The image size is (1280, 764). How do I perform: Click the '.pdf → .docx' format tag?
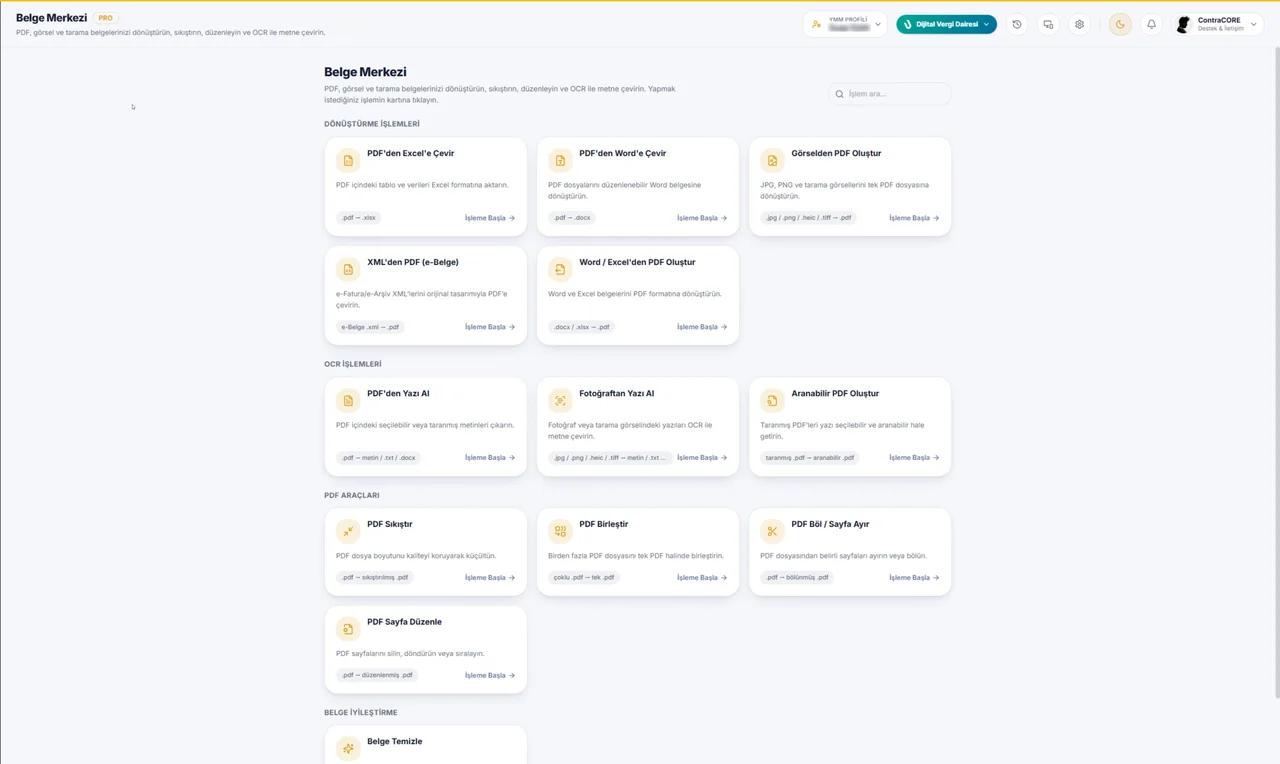tap(572, 218)
